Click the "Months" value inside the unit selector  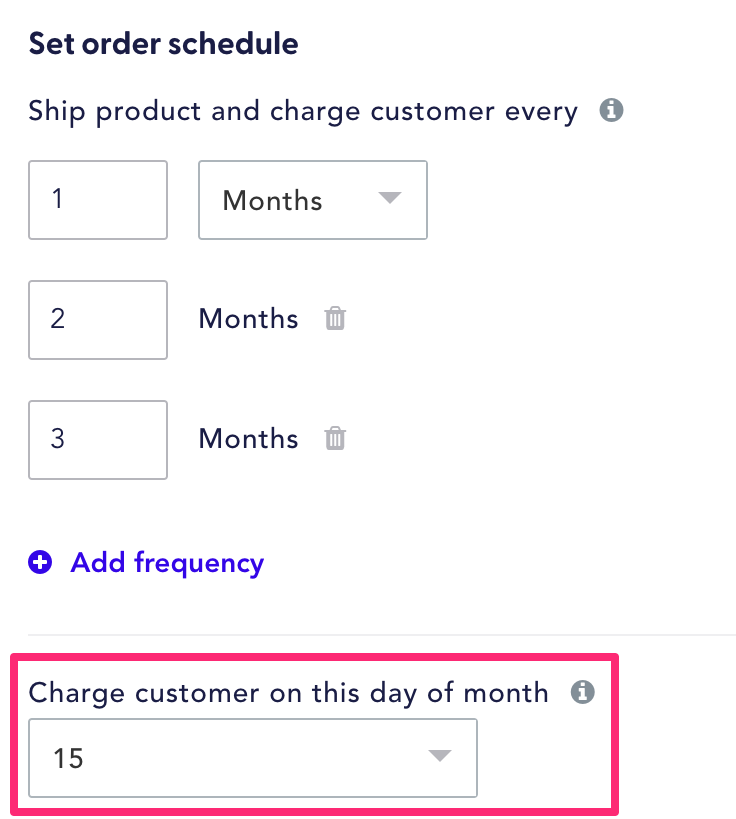point(271,200)
